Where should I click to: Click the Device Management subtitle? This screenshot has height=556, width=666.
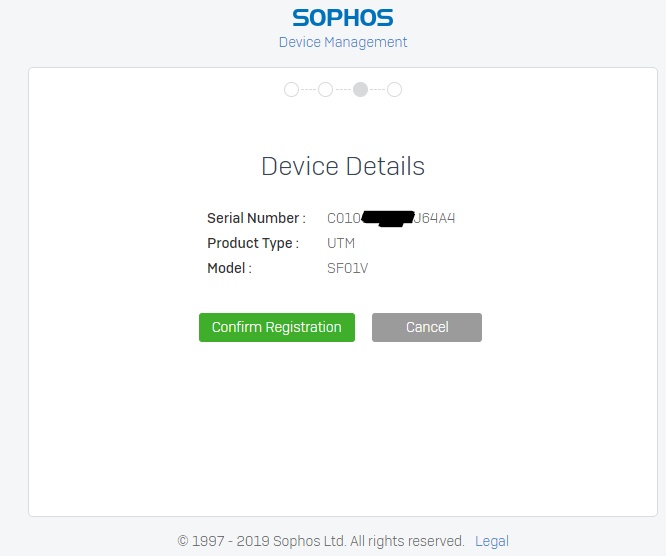point(342,42)
